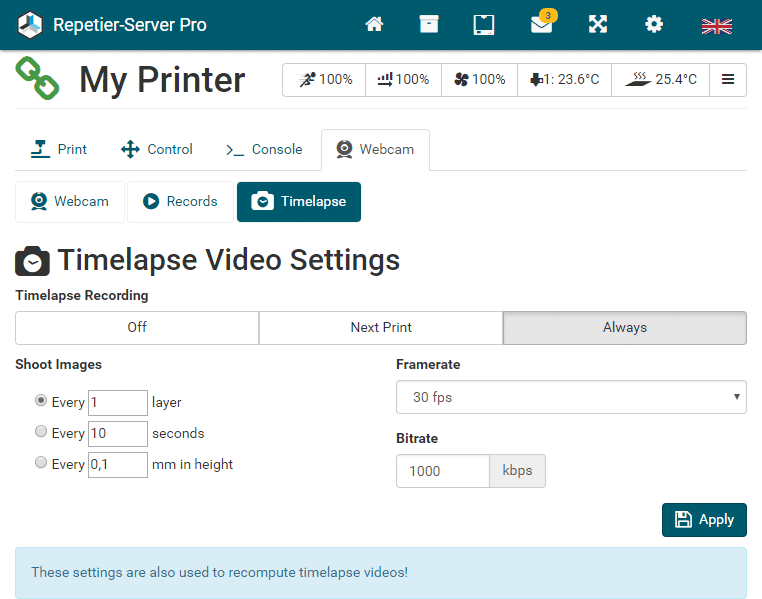Viewport: 762px width, 599px height.
Task: Click the Bitrate 1000 input field
Action: 443,471
